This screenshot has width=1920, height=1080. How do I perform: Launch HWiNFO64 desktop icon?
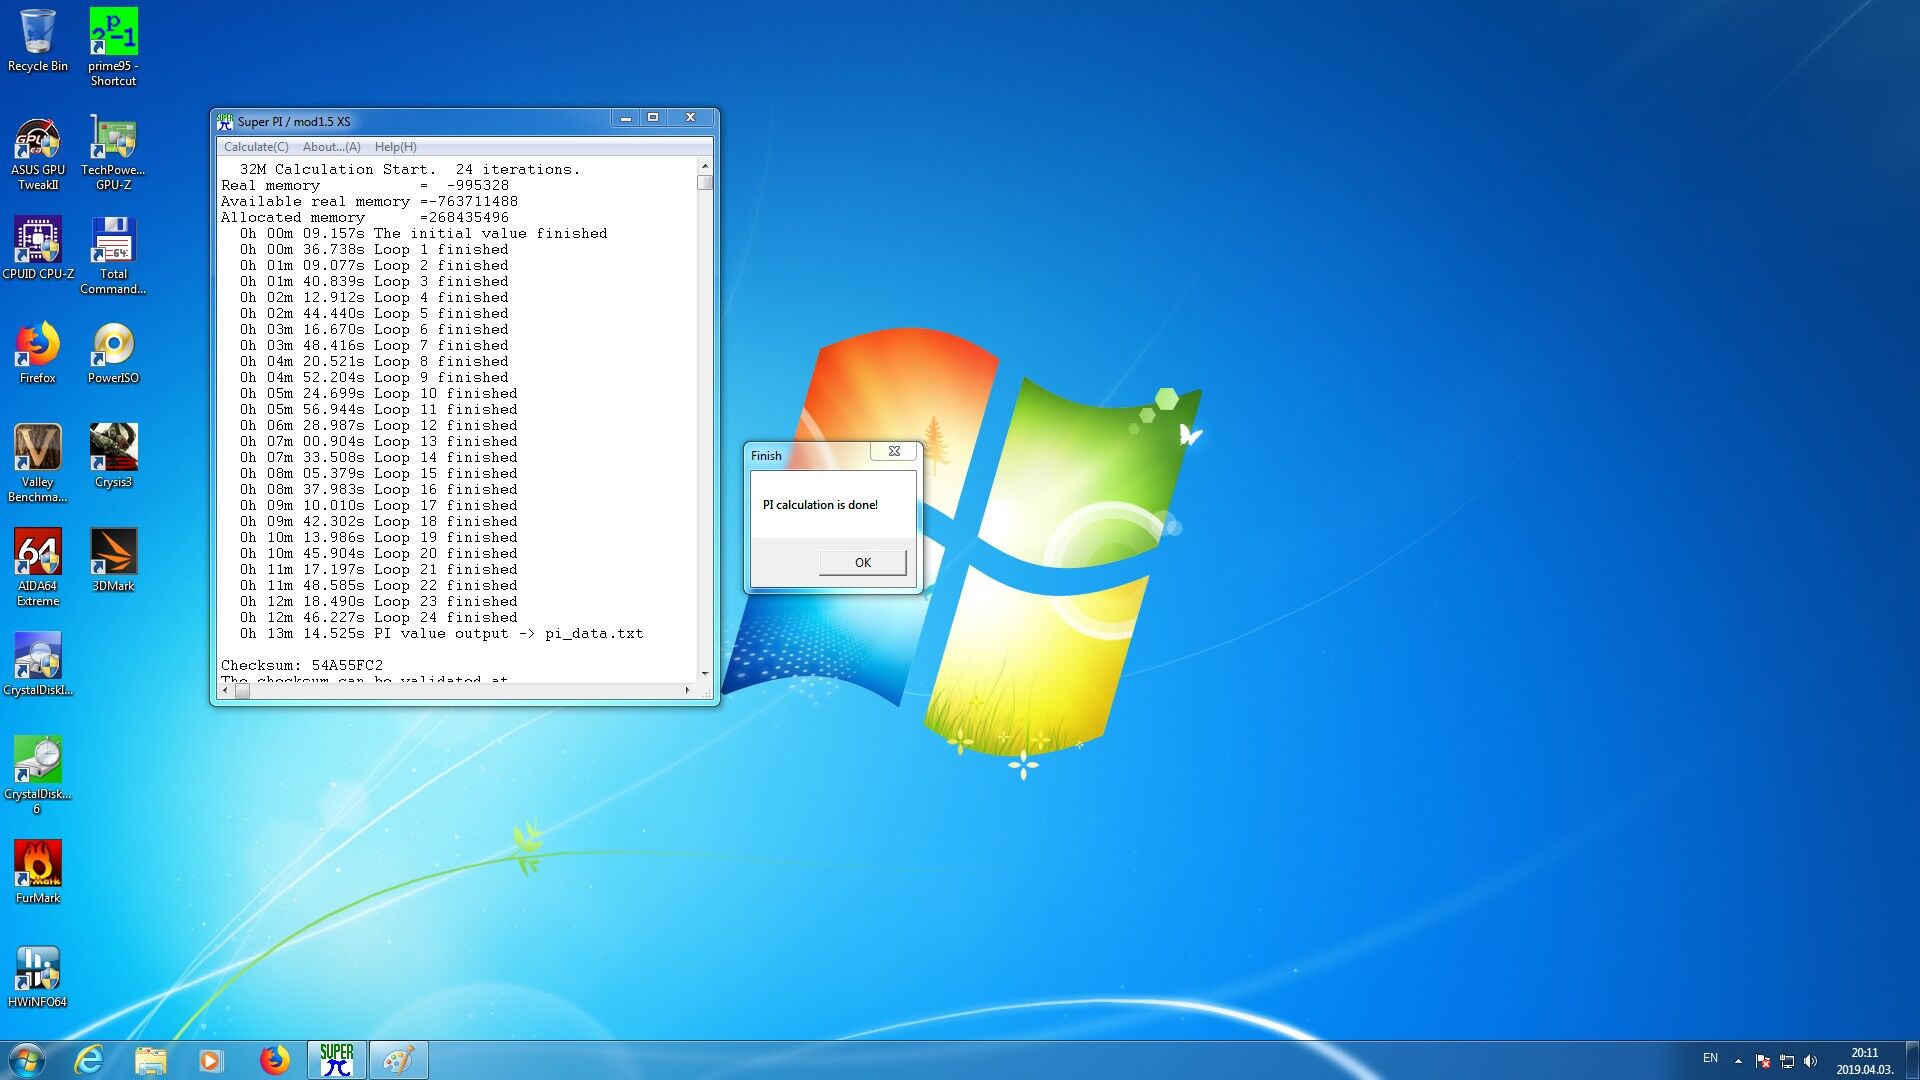coord(38,975)
